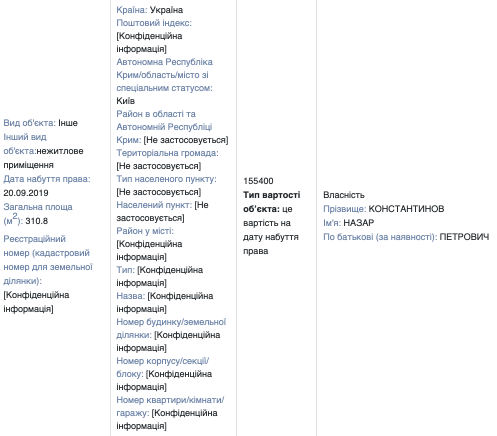The width and height of the screenshot is (497, 436).
Task: Click the object value 155400
Action: pyautogui.click(x=258, y=181)
